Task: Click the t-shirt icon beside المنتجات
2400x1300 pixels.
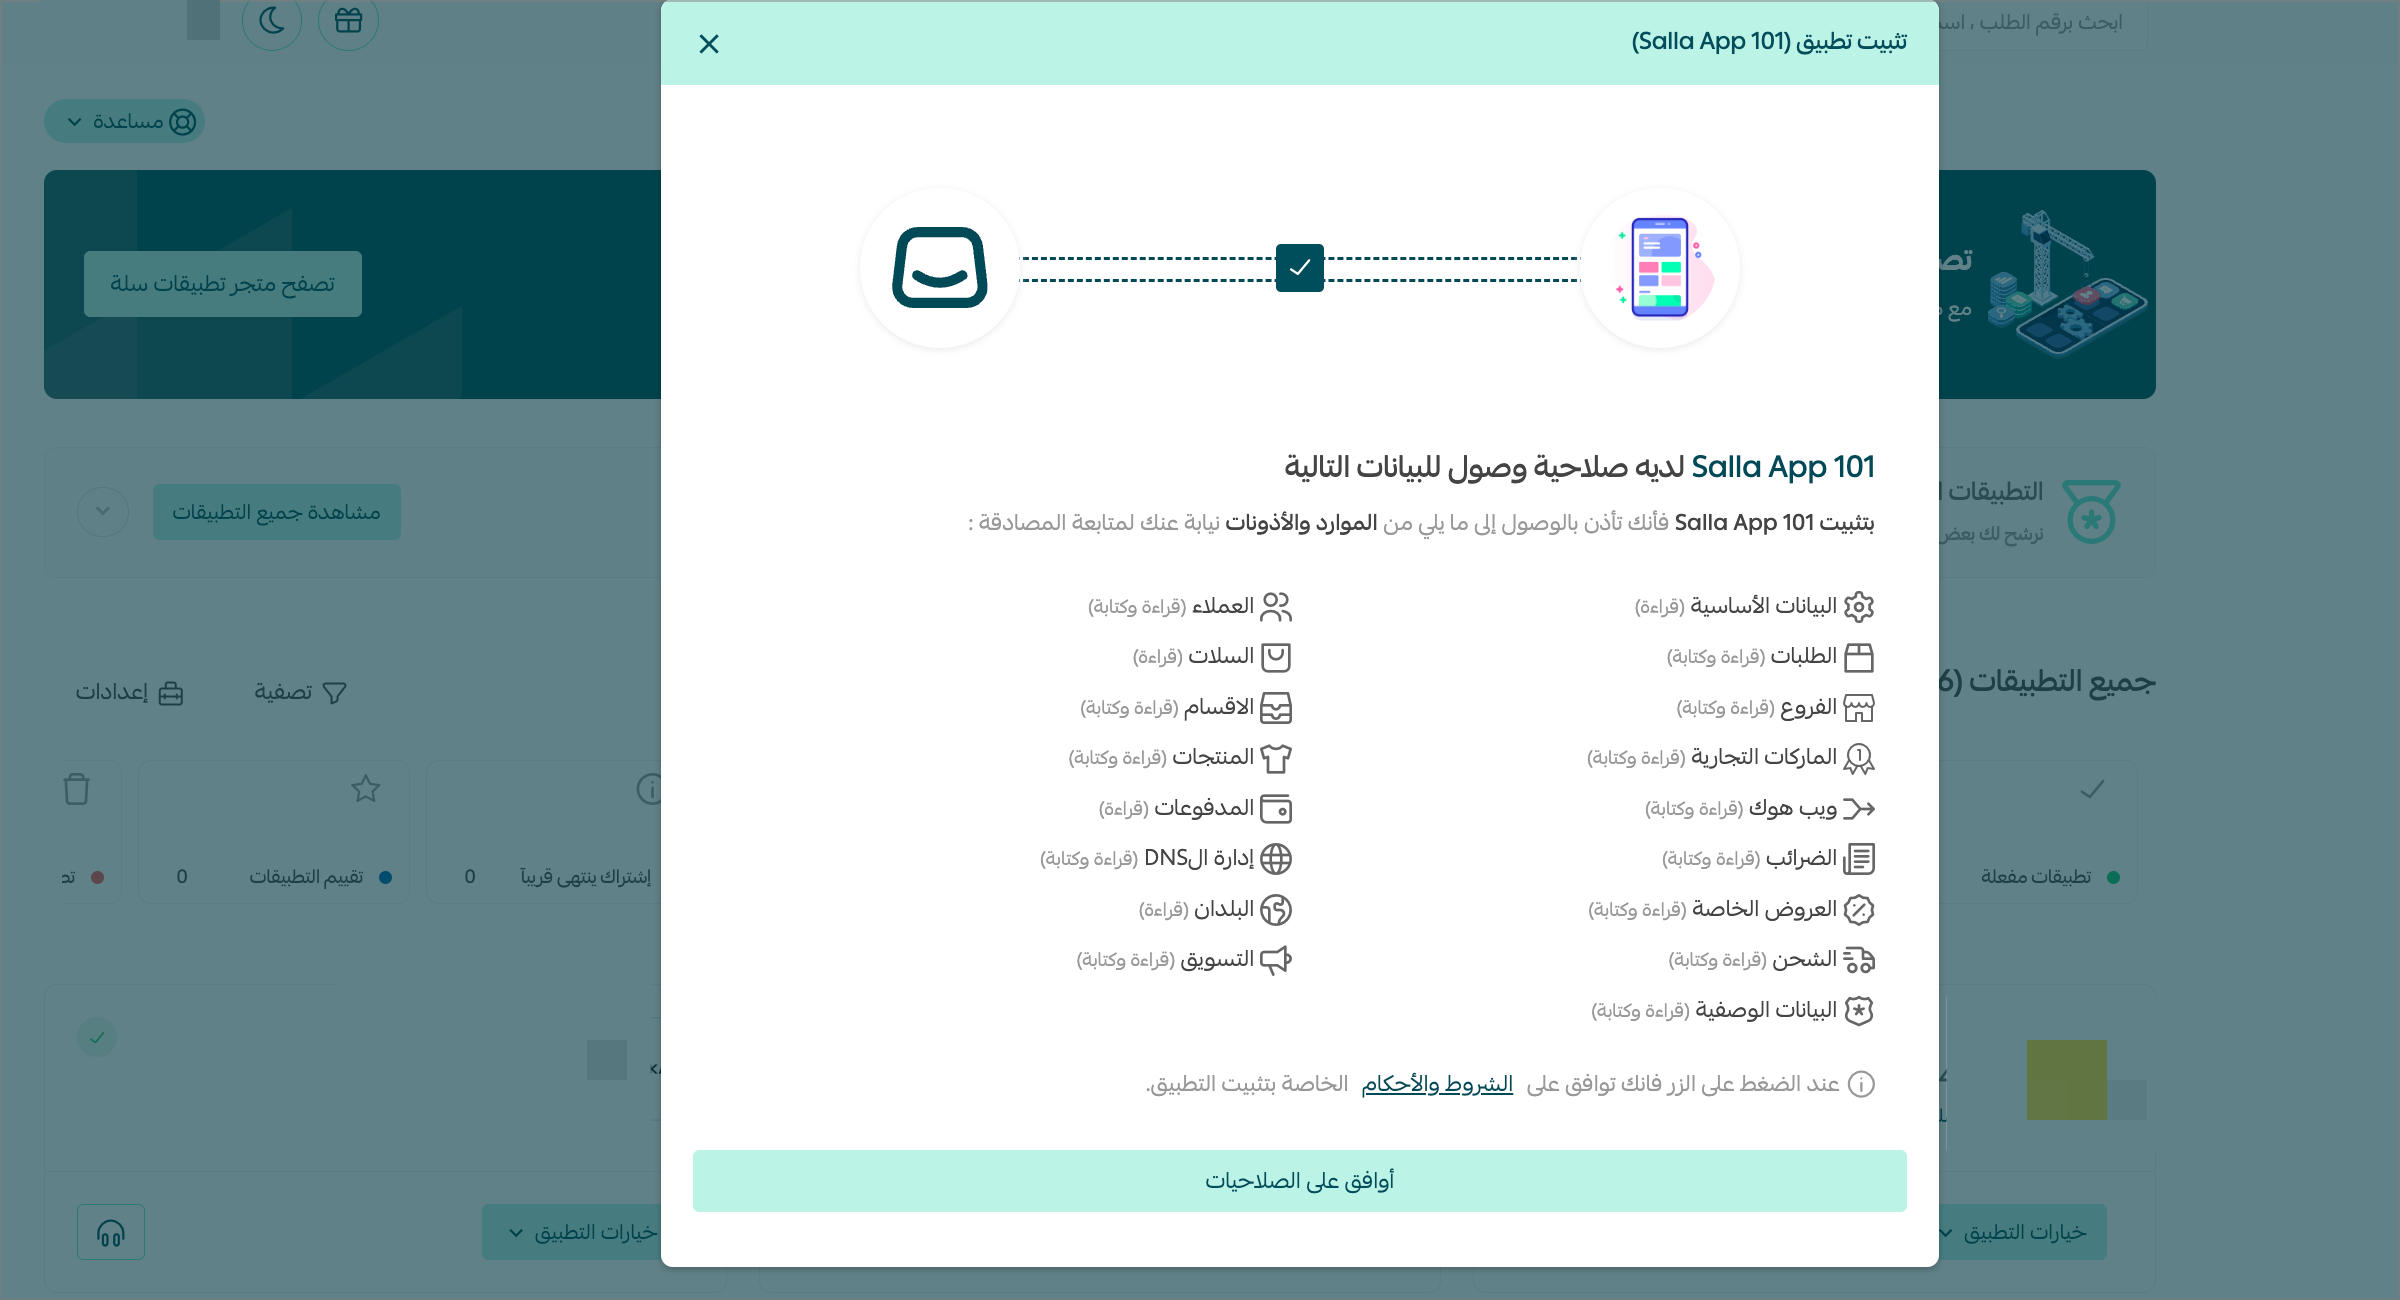Action: (1276, 758)
